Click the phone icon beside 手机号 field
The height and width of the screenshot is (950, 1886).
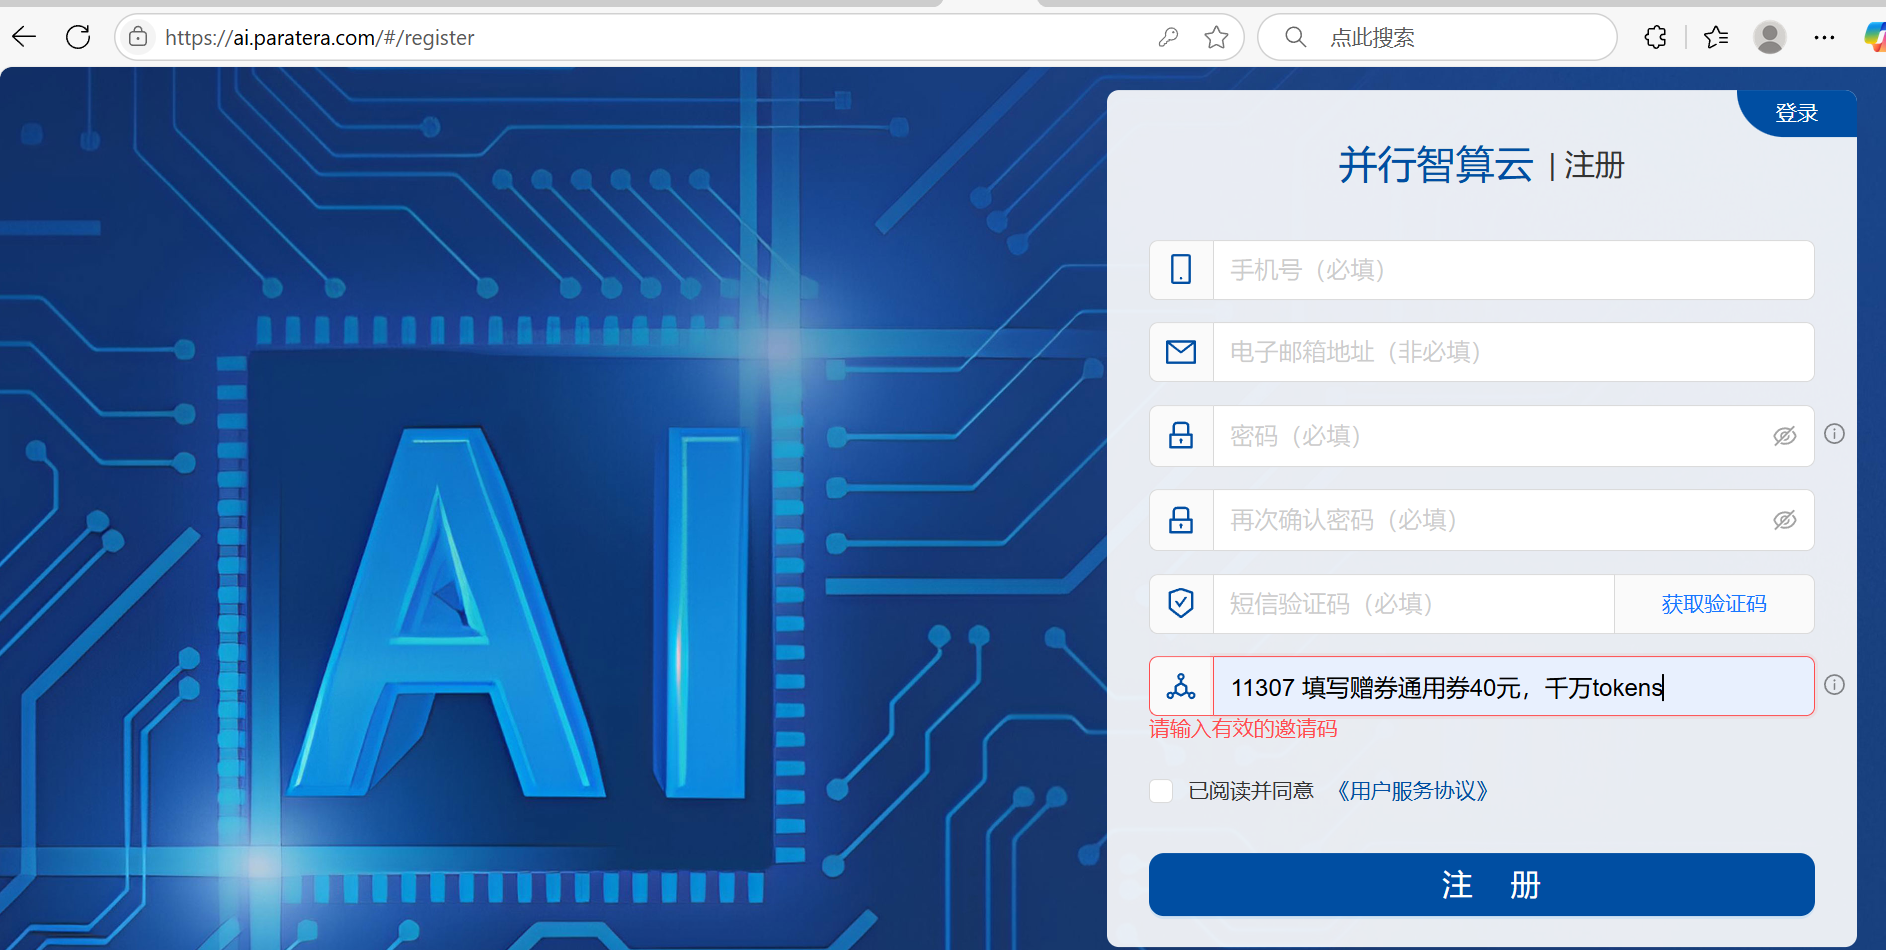1181,269
